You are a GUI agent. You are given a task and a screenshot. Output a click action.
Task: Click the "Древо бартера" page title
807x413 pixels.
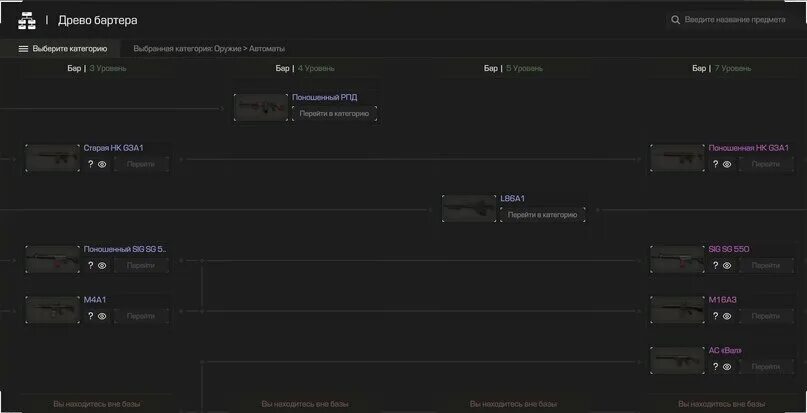point(98,21)
